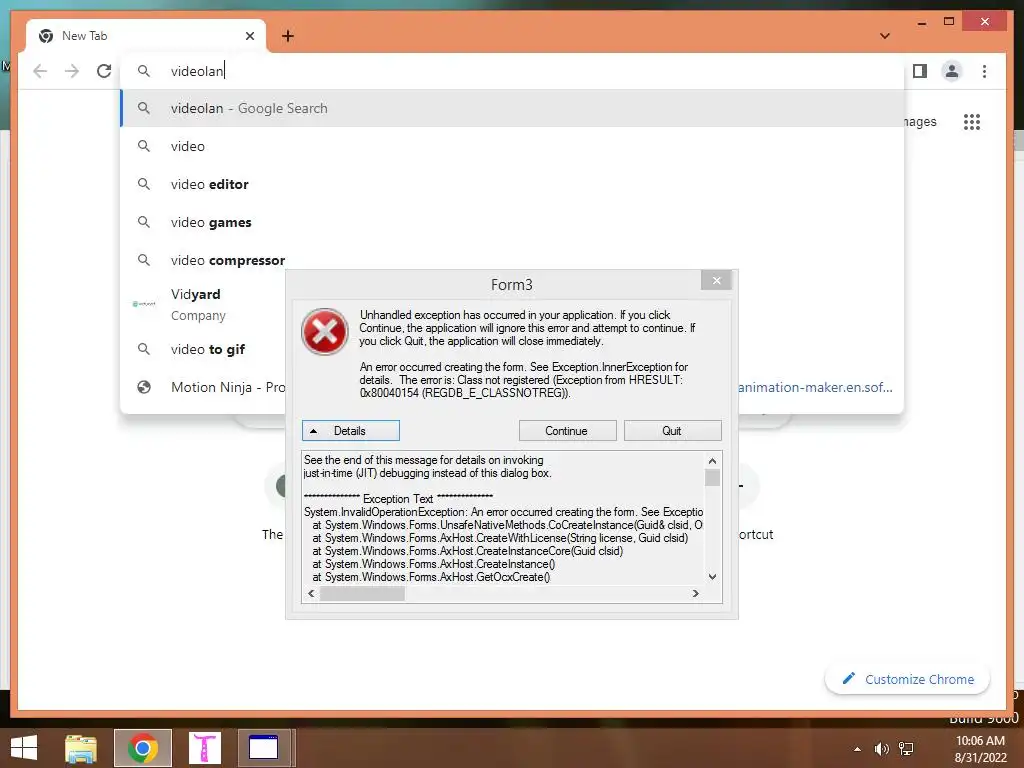1024x768 pixels.
Task: Open the Chrome profile avatar
Action: coord(952,71)
